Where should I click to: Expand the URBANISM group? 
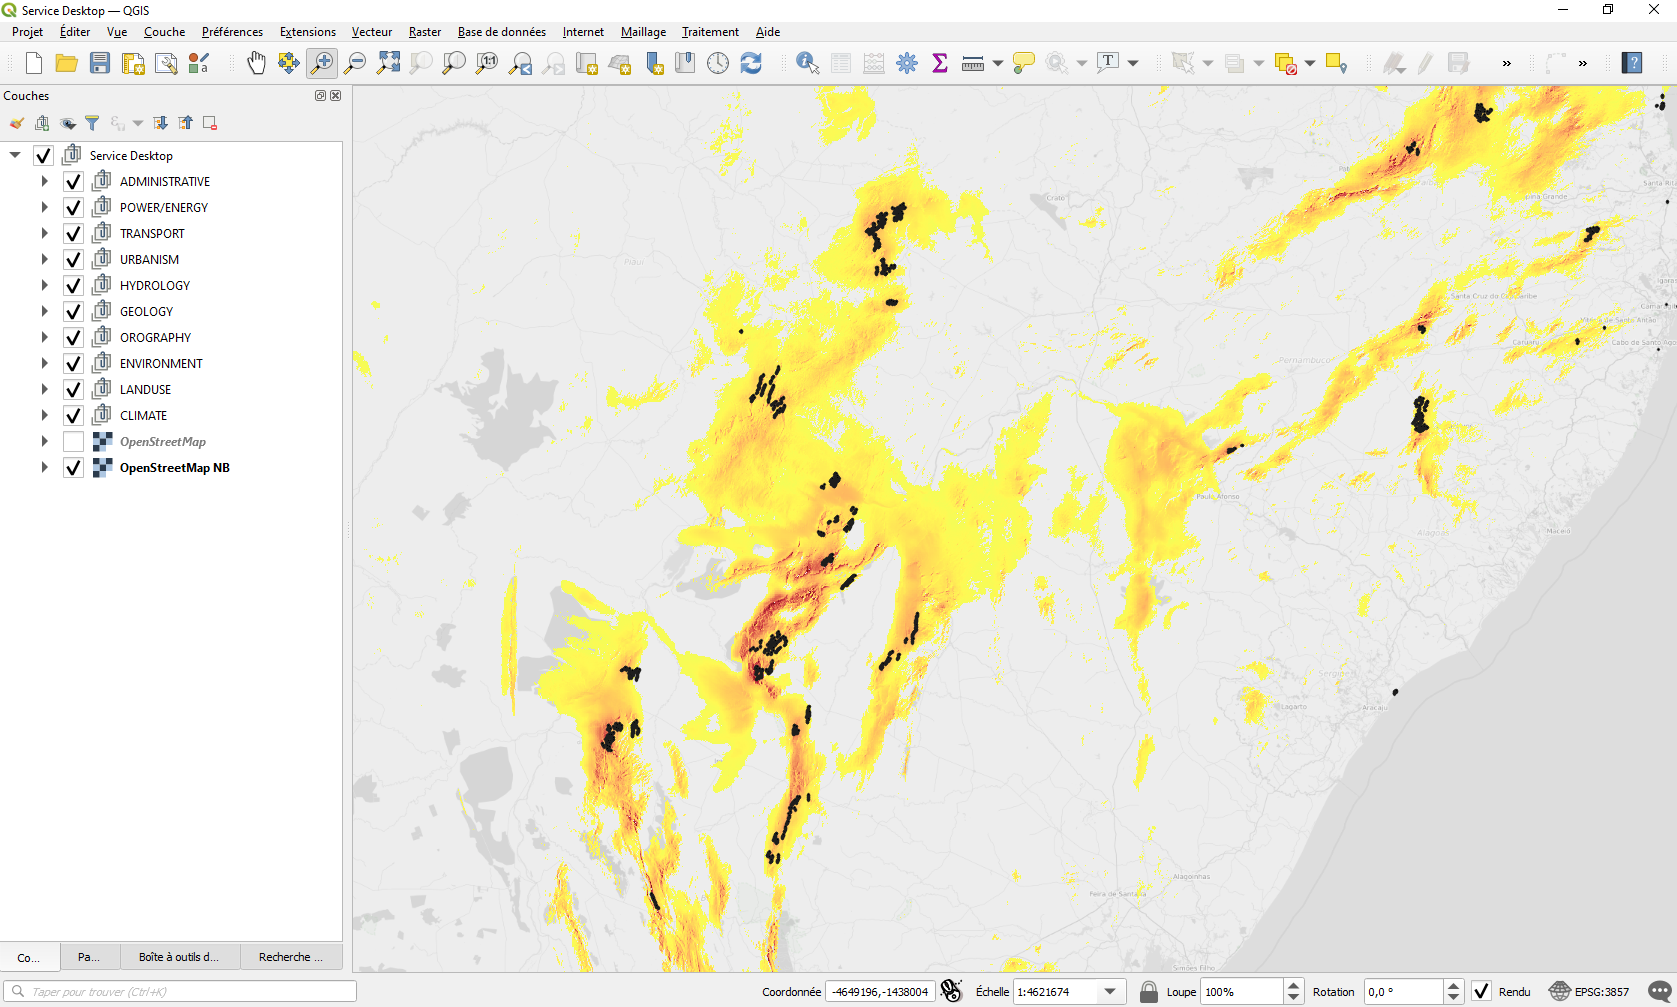[44, 260]
